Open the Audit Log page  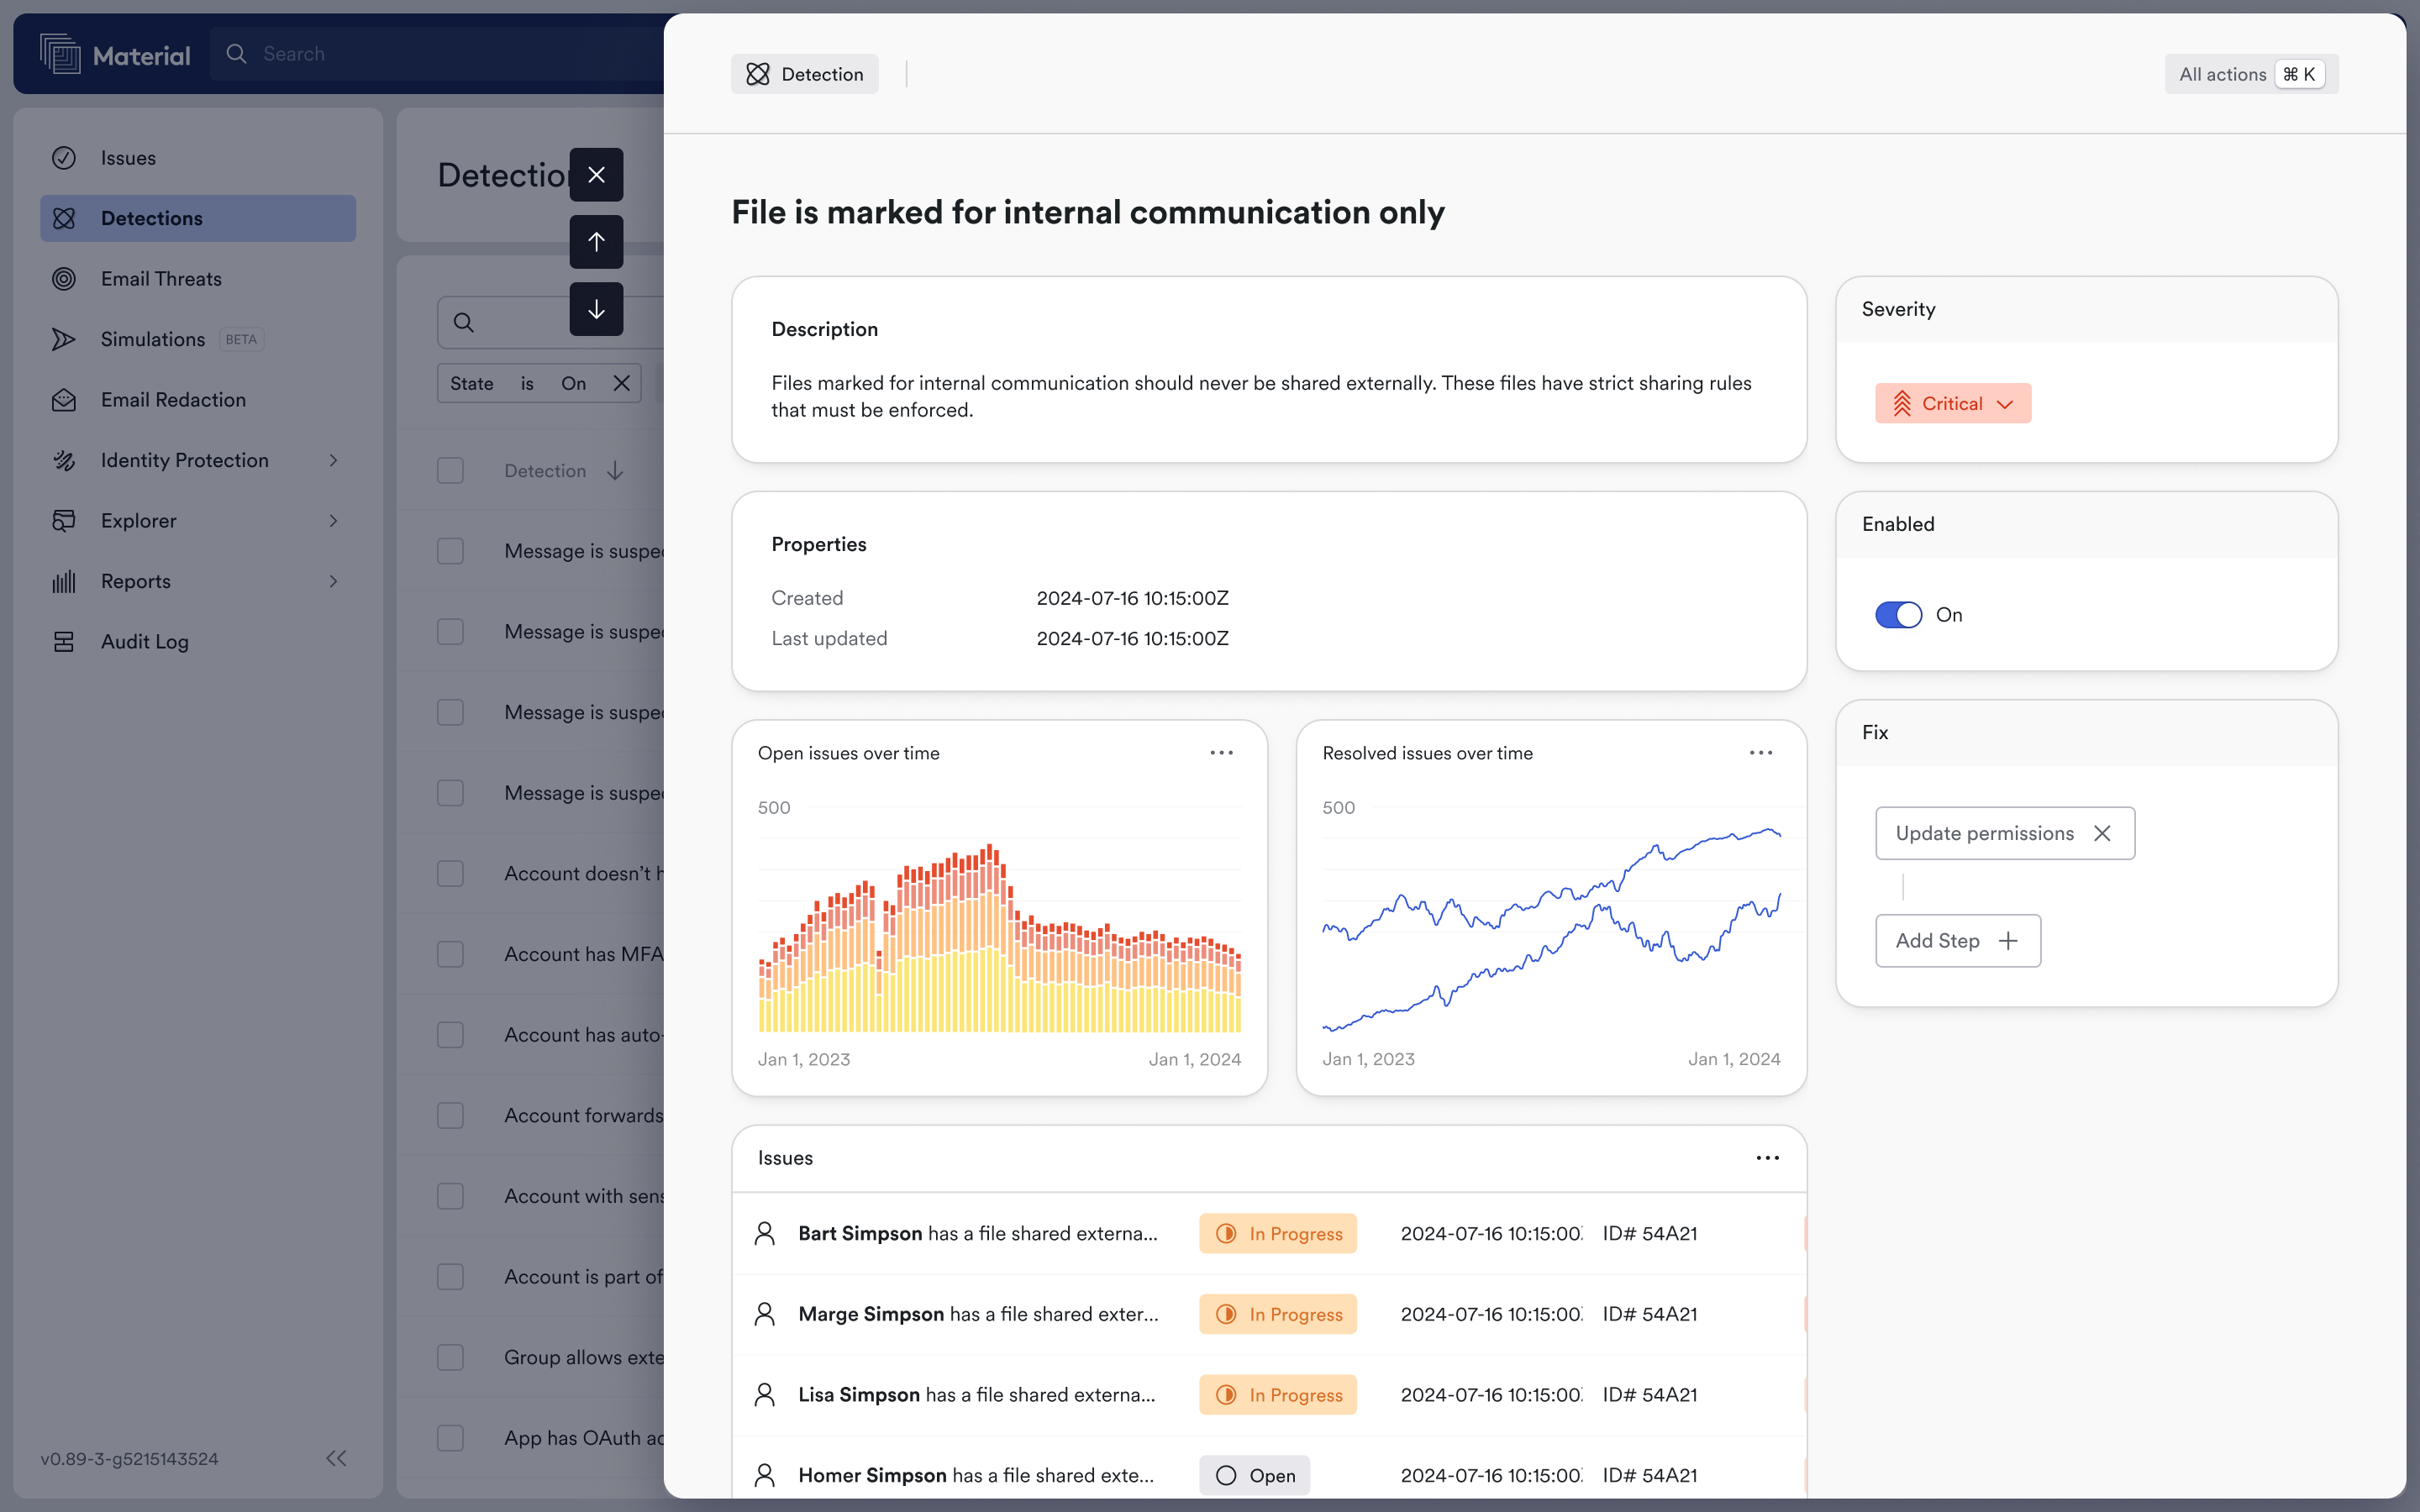coord(198,642)
